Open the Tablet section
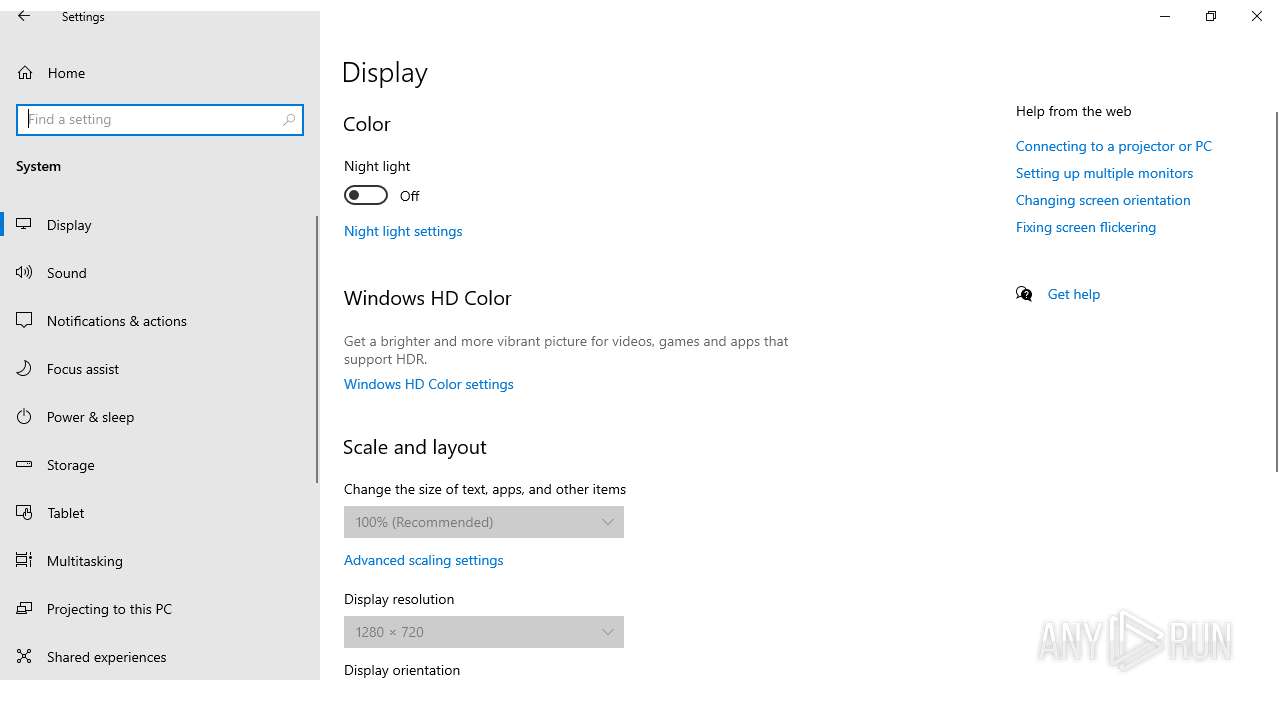 click(x=160, y=513)
